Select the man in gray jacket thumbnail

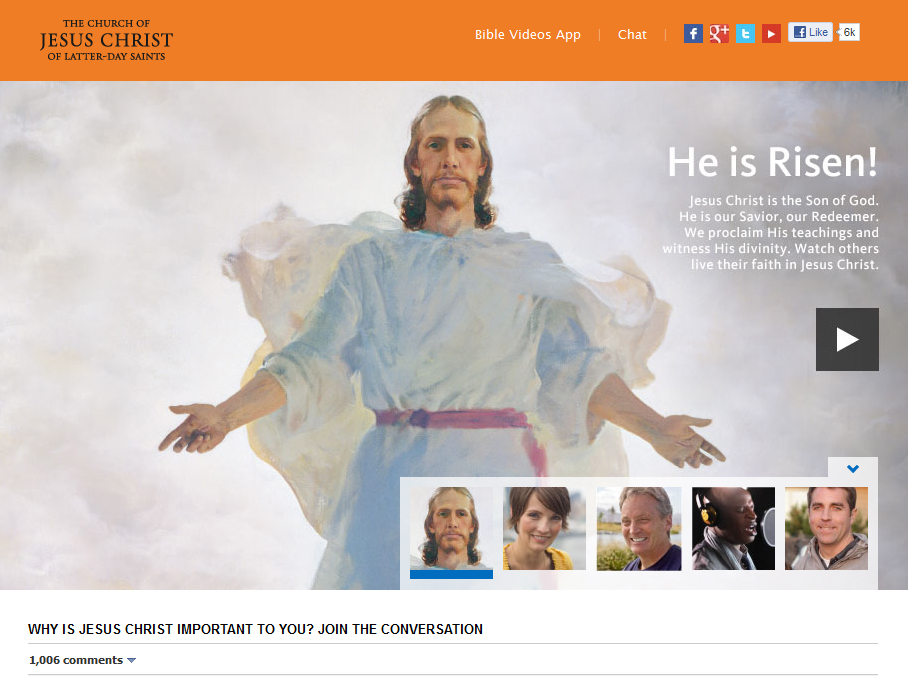[x=826, y=529]
